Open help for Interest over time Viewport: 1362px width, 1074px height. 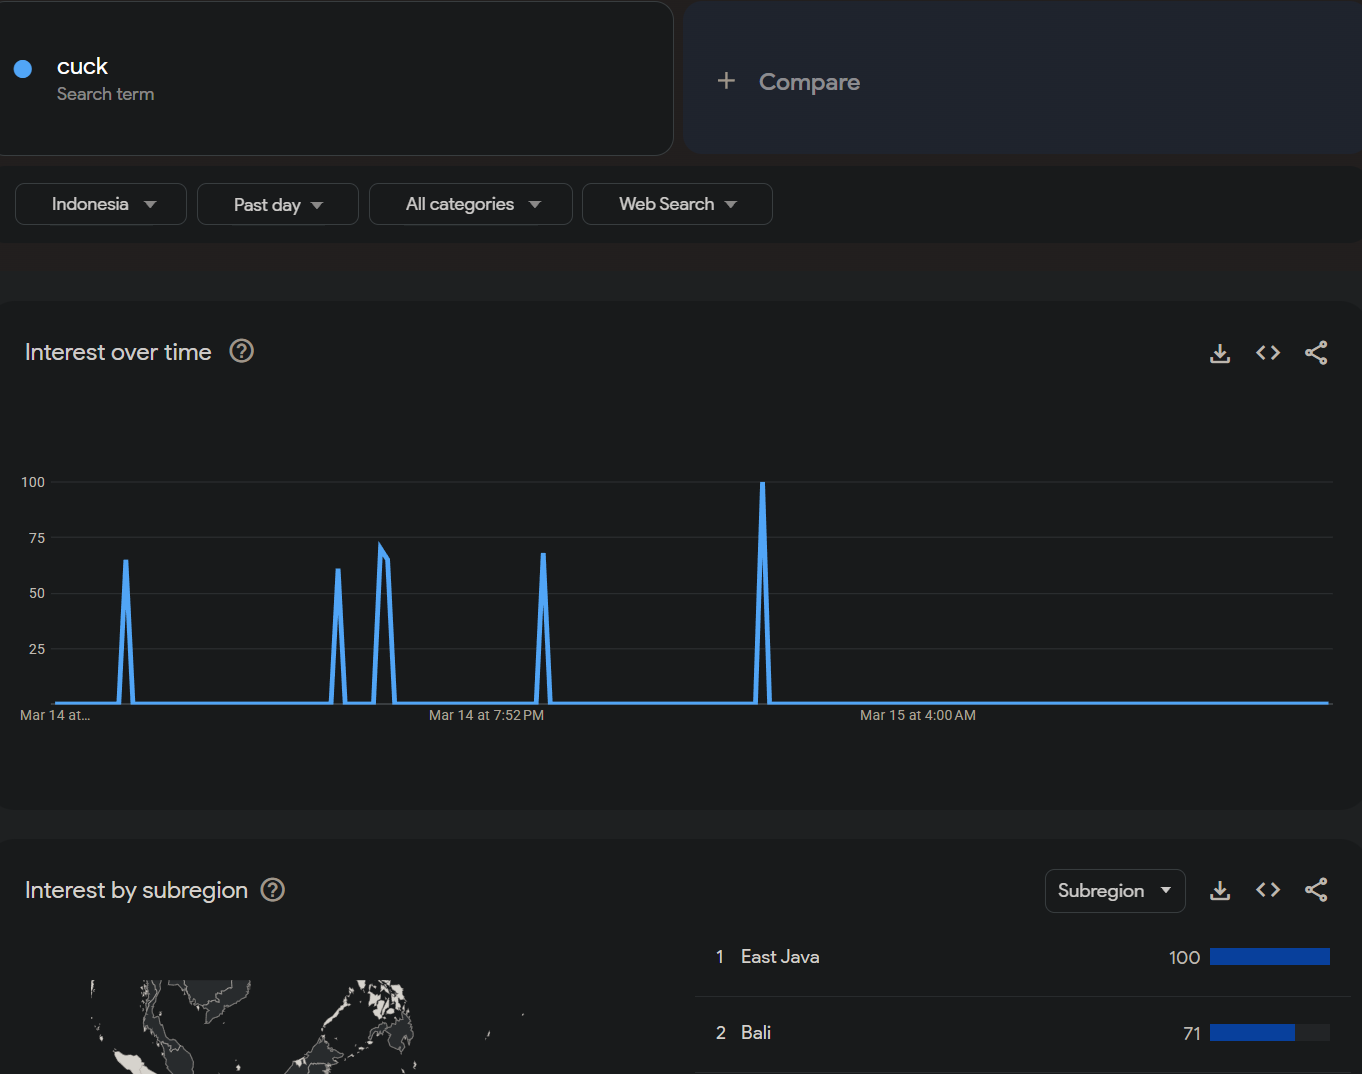241,351
